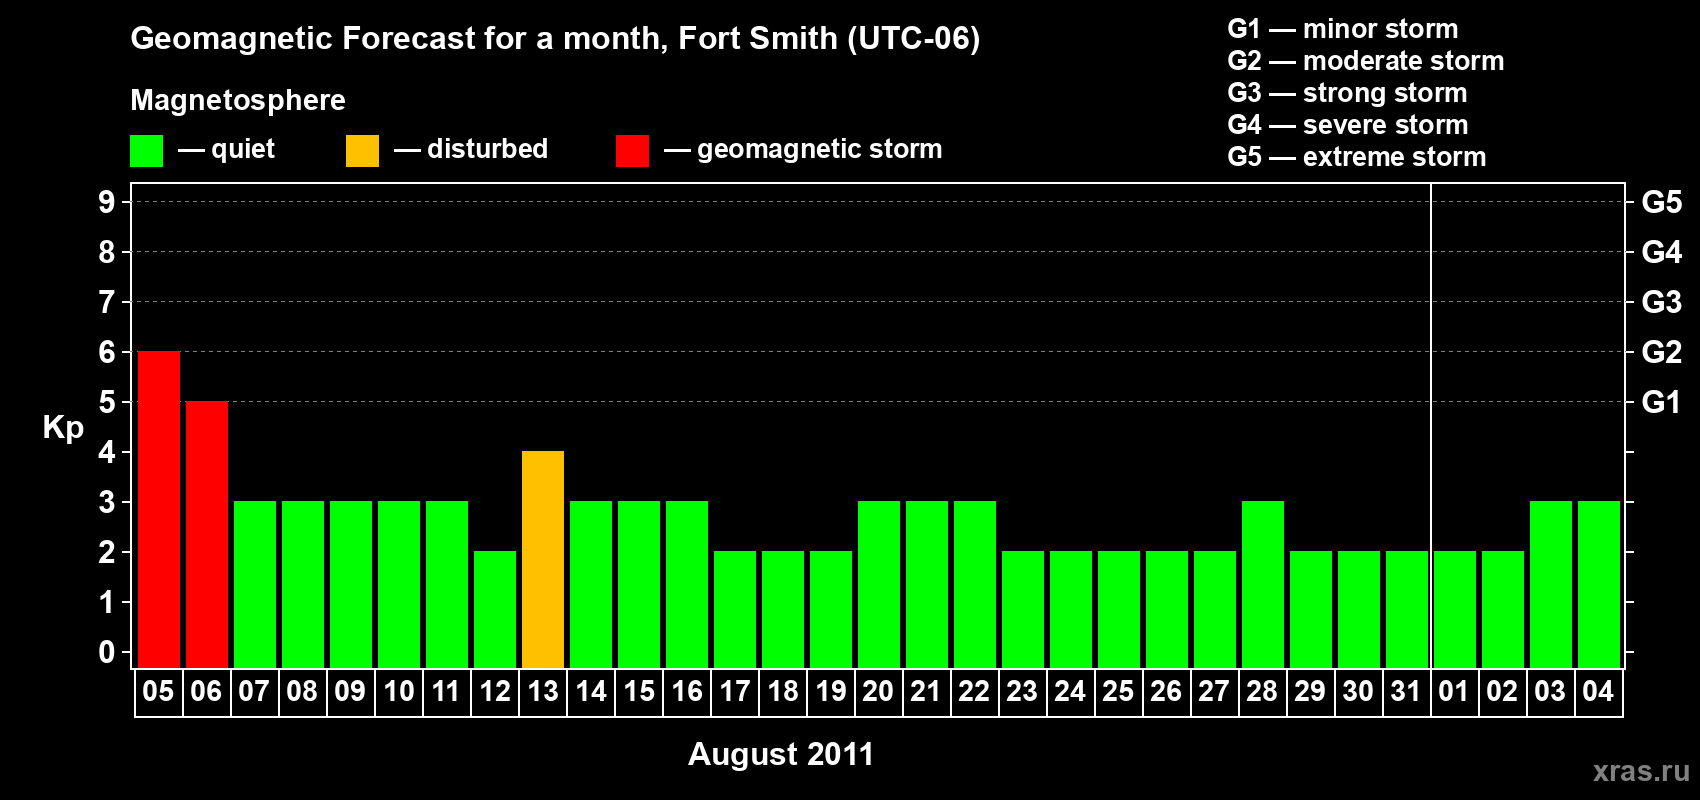Click Kp value 9 on the axis
1700x800 pixels.
coord(107,202)
